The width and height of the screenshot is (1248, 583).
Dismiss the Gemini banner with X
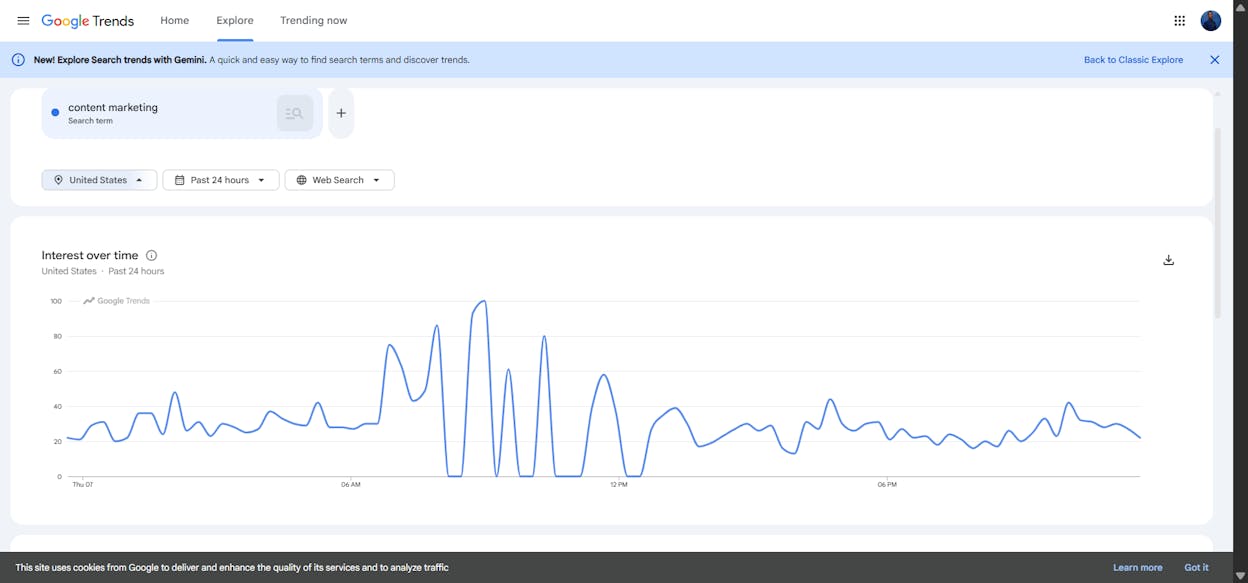point(1215,60)
